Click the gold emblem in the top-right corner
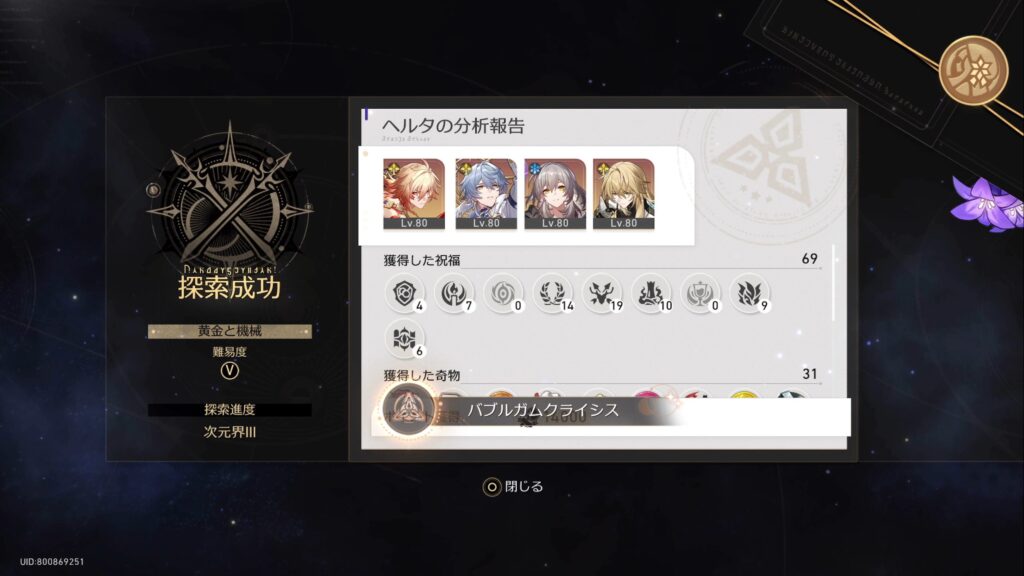Screen dimensions: 1024x576 tap(973, 70)
